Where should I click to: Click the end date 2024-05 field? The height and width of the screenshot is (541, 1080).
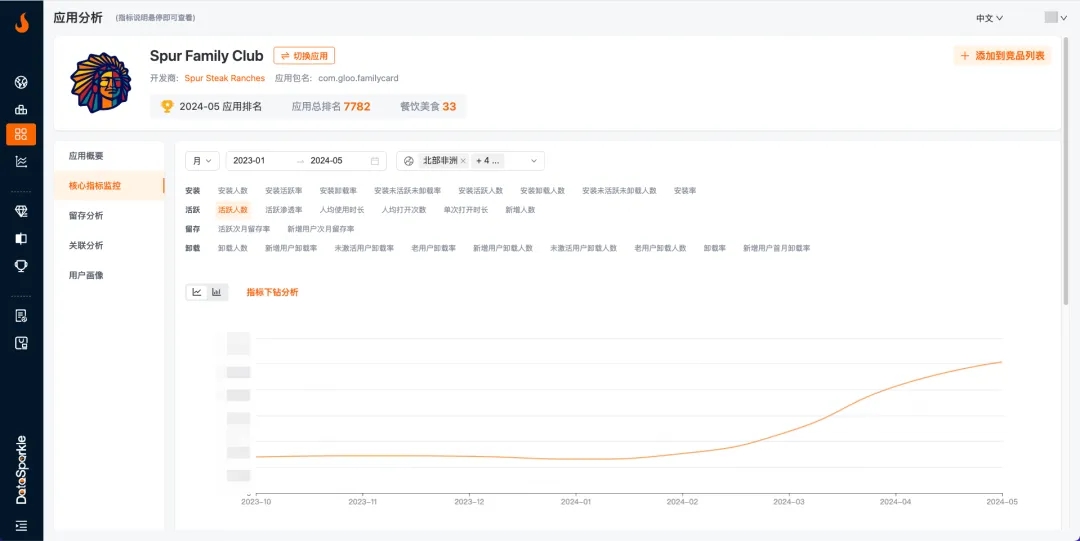click(326, 161)
